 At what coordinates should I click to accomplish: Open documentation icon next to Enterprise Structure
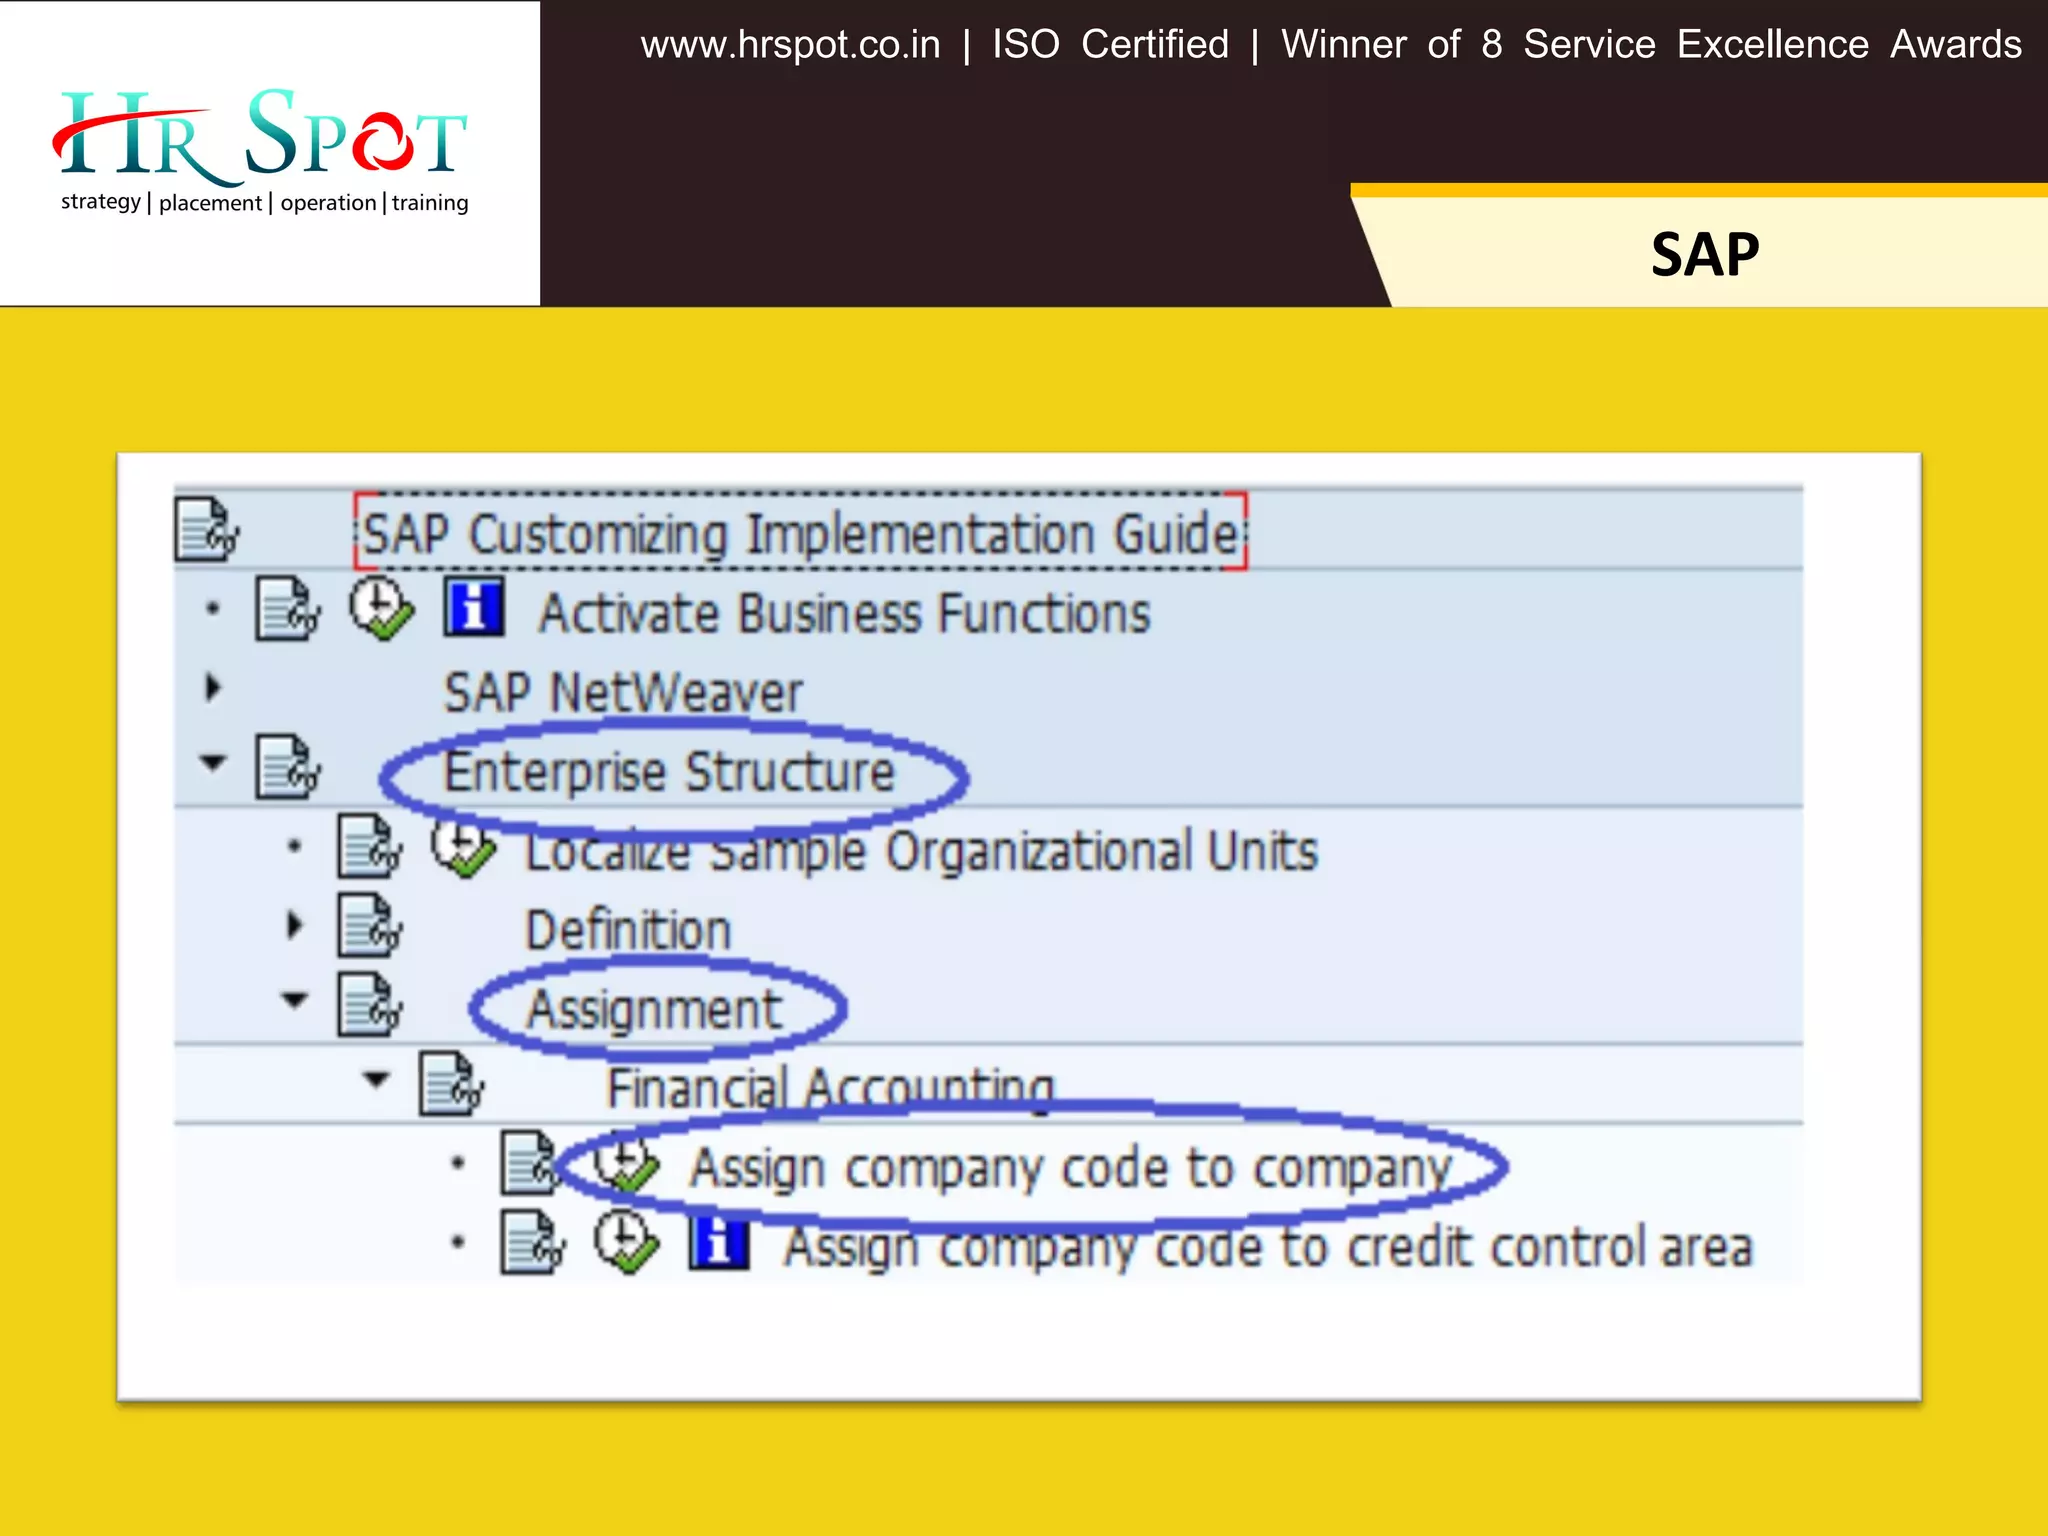[288, 767]
